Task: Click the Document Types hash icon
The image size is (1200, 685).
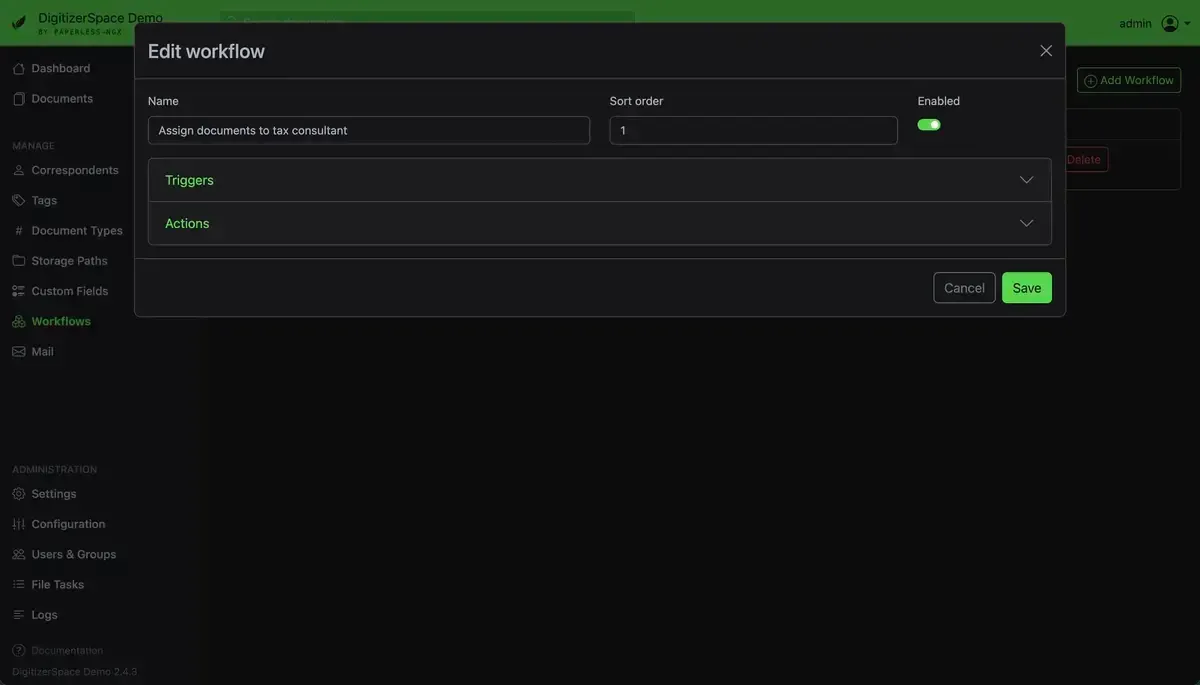Action: point(18,230)
